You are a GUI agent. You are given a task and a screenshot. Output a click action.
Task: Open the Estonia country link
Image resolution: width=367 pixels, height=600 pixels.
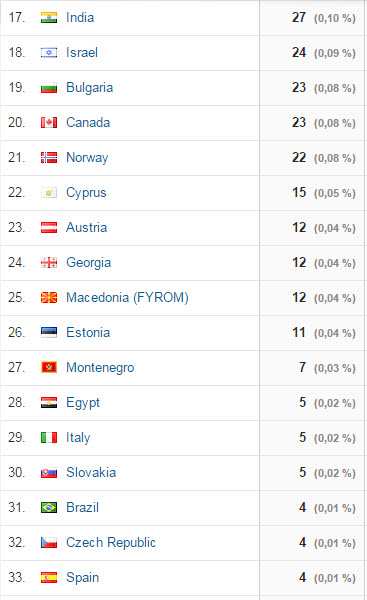88,333
